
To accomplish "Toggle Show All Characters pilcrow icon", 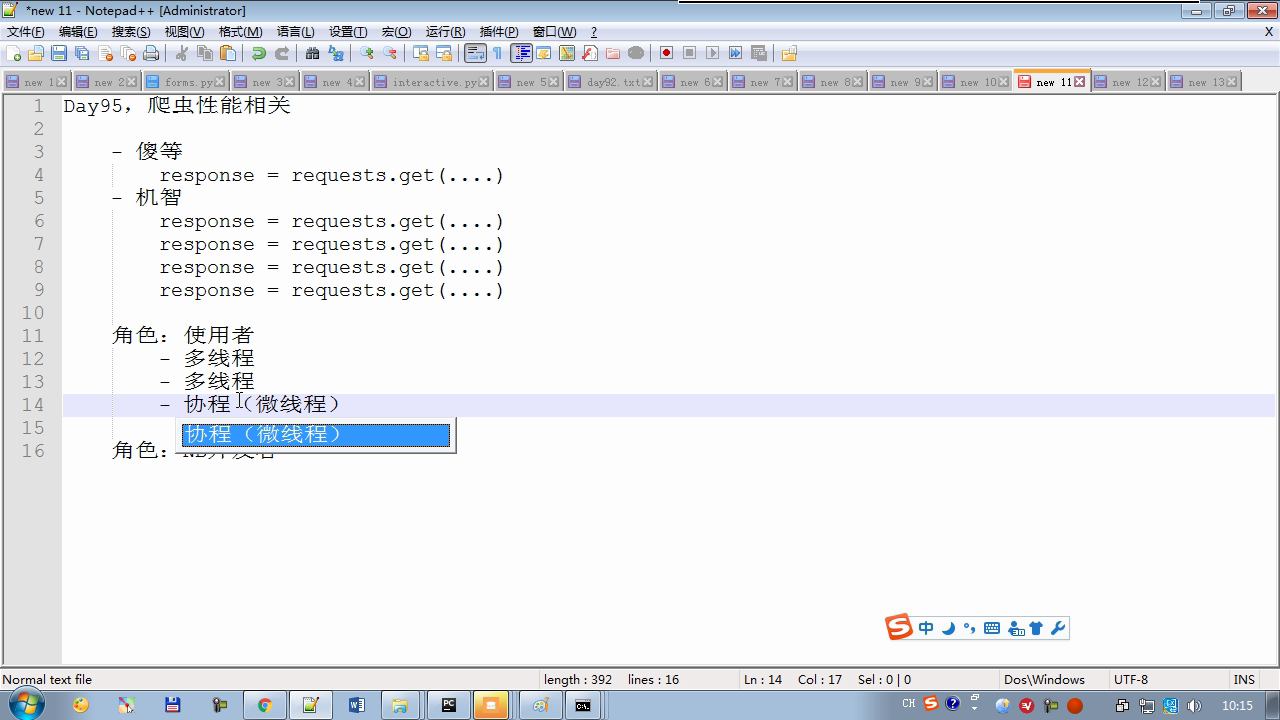I will 498,53.
